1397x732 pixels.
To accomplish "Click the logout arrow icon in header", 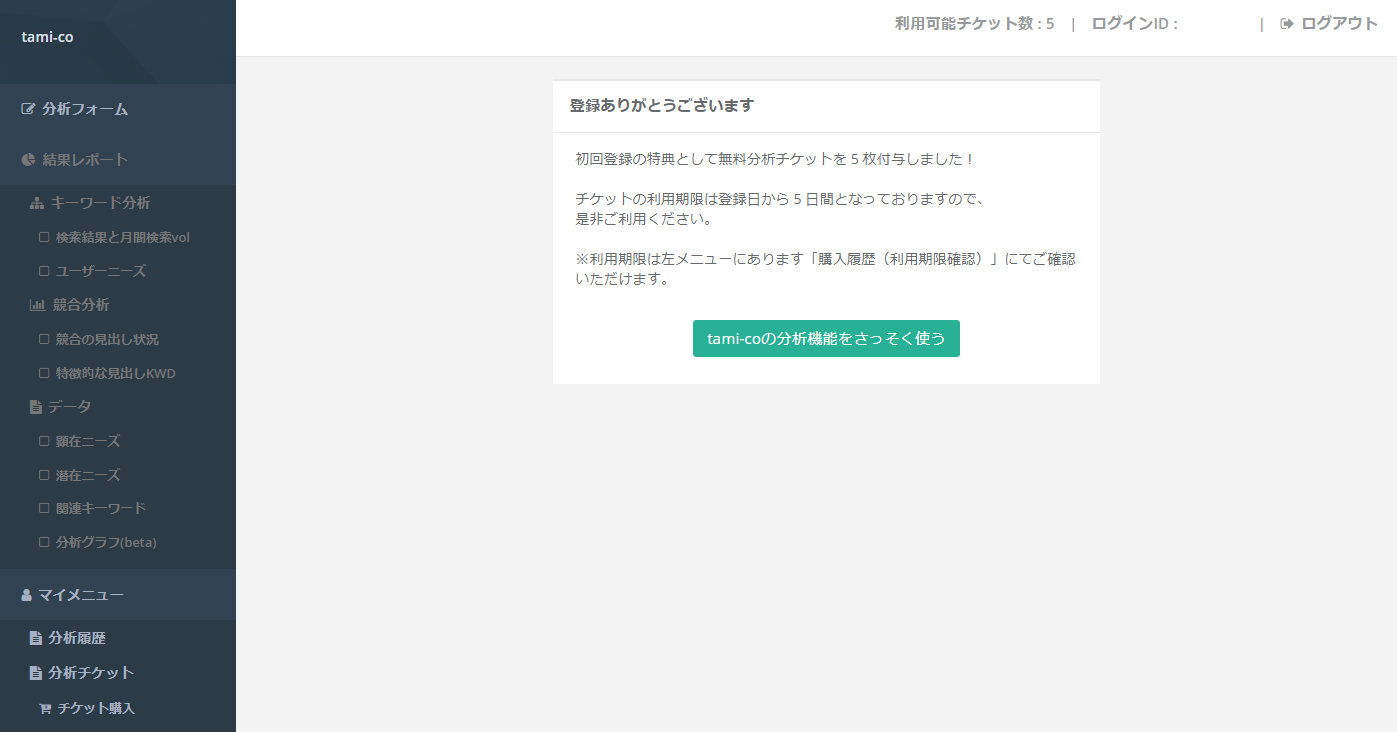I will 1287,24.
